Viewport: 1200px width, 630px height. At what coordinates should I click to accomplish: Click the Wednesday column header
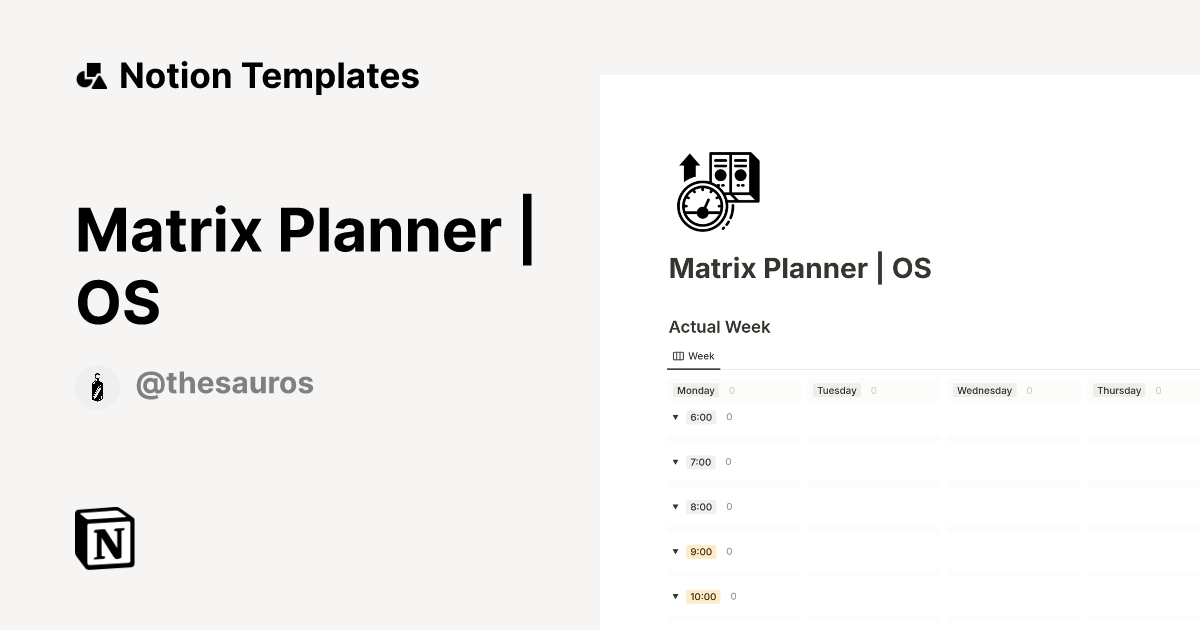point(984,390)
